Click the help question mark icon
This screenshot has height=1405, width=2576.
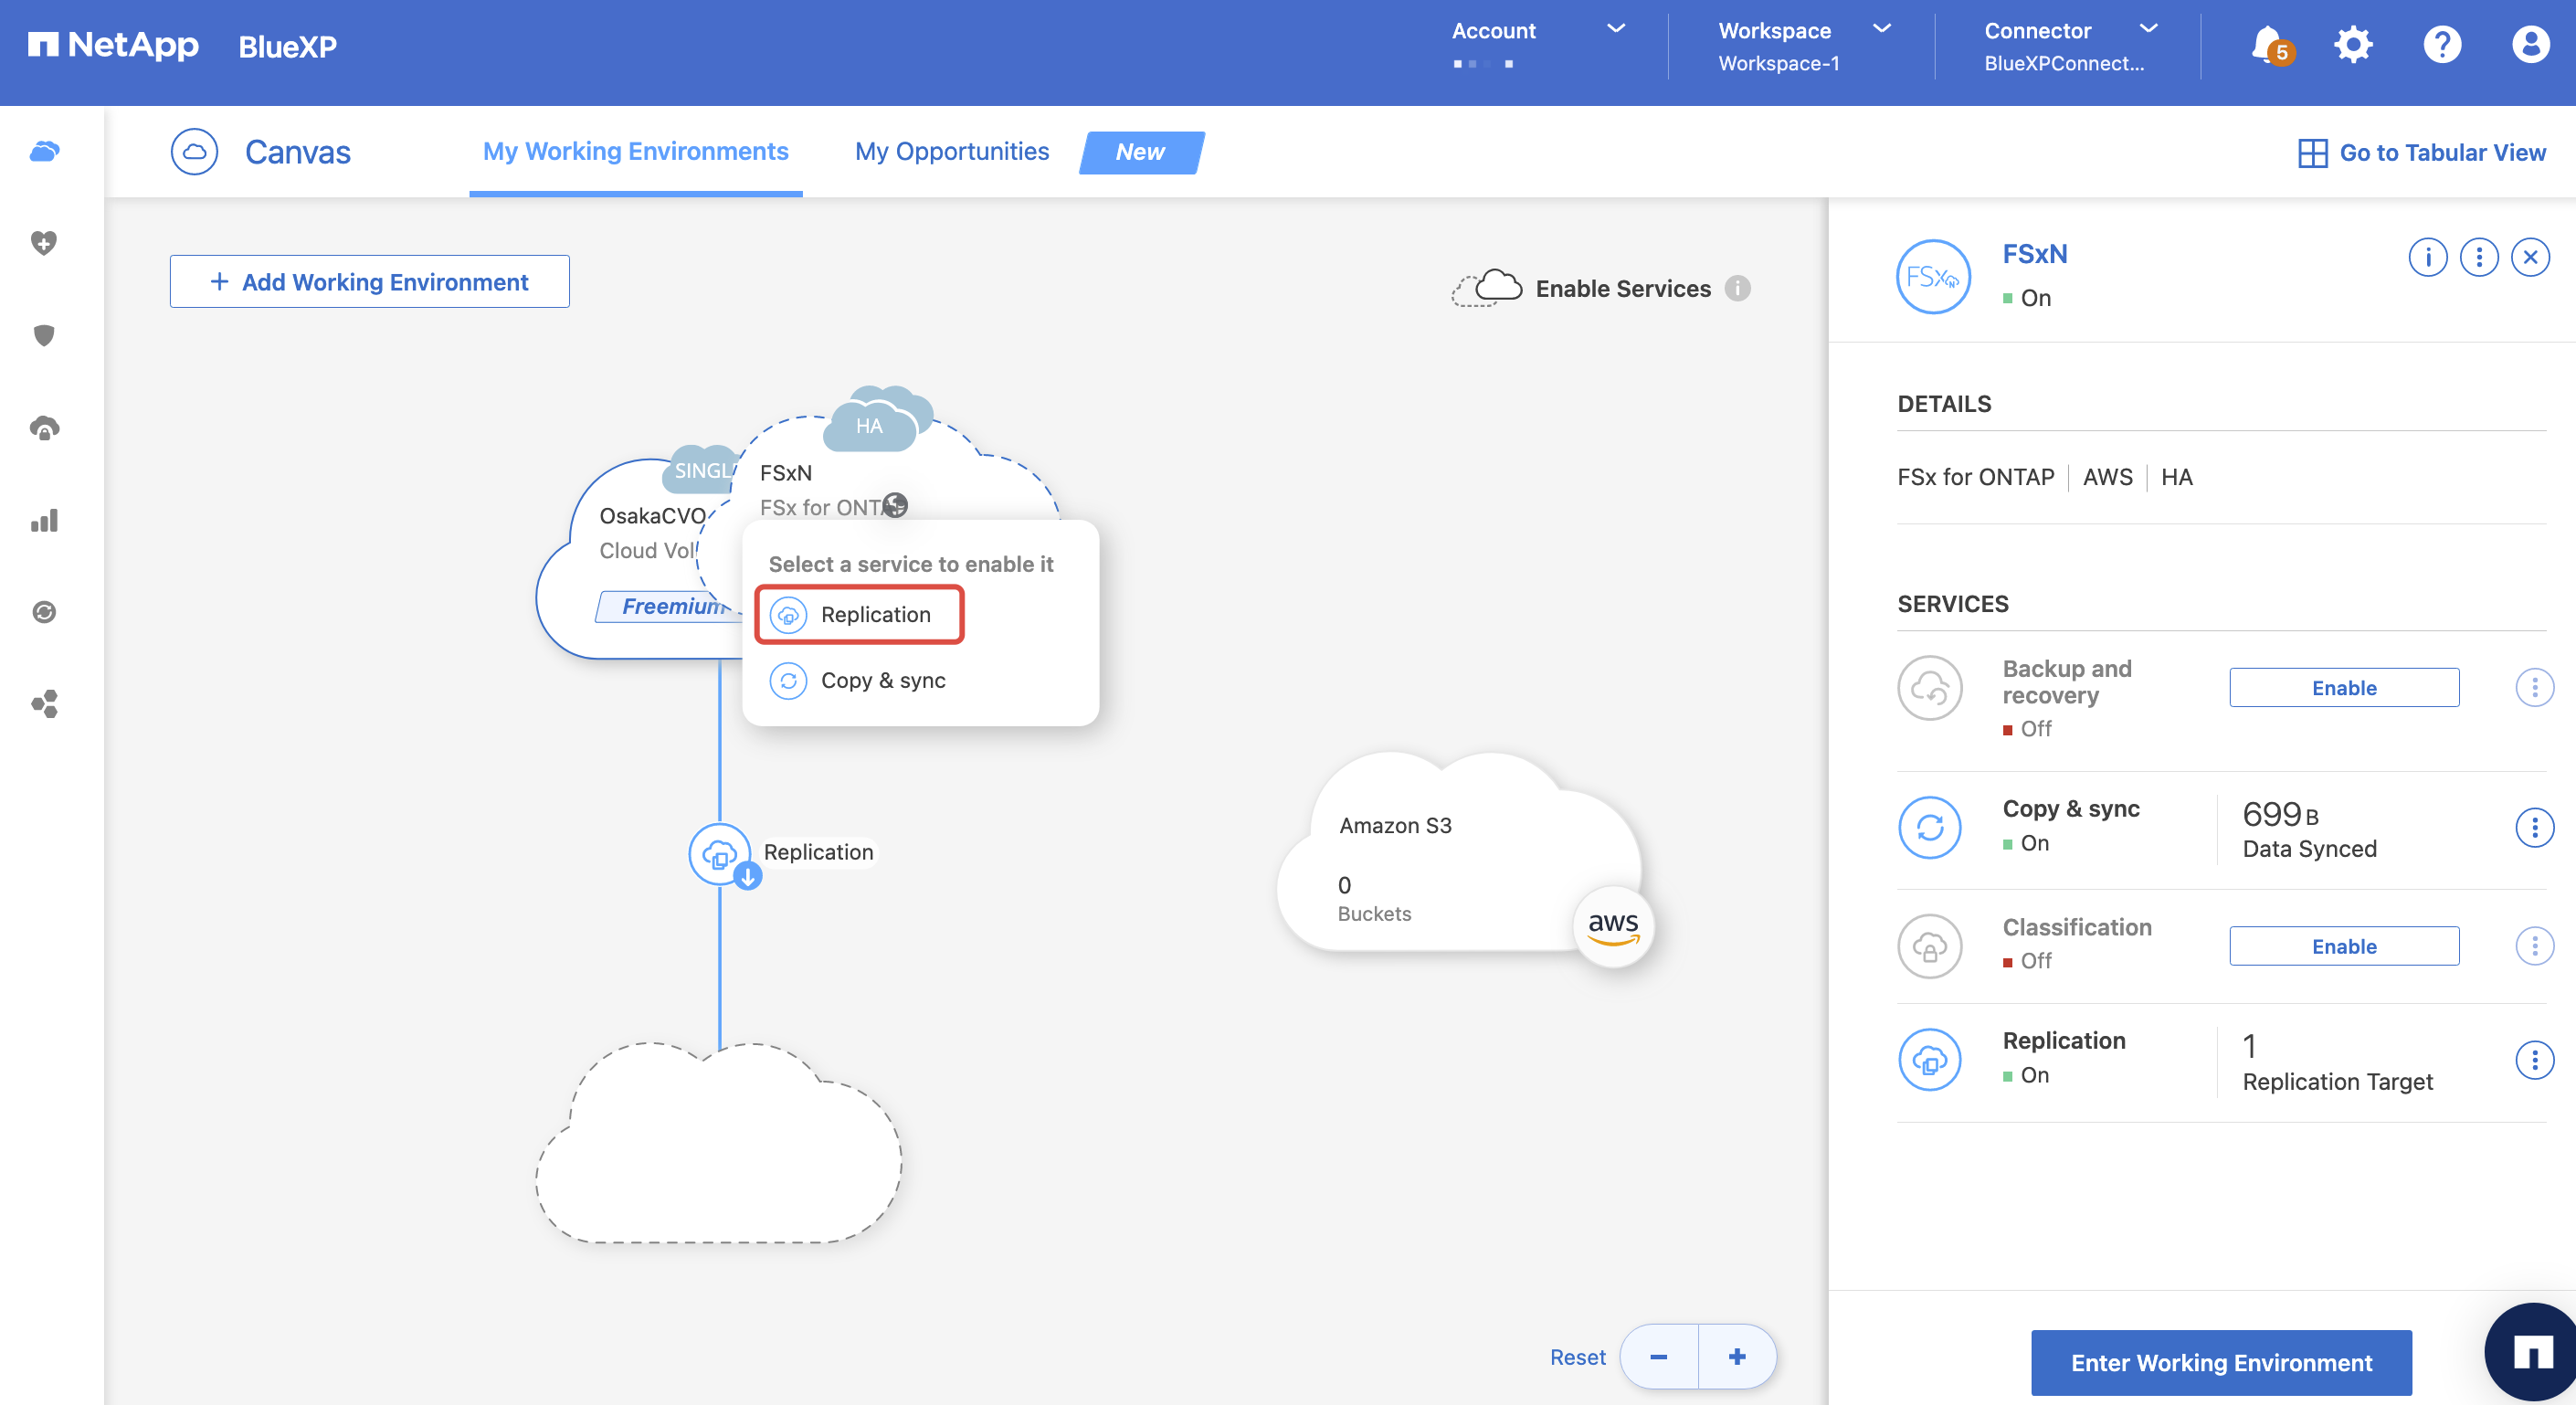point(2441,45)
